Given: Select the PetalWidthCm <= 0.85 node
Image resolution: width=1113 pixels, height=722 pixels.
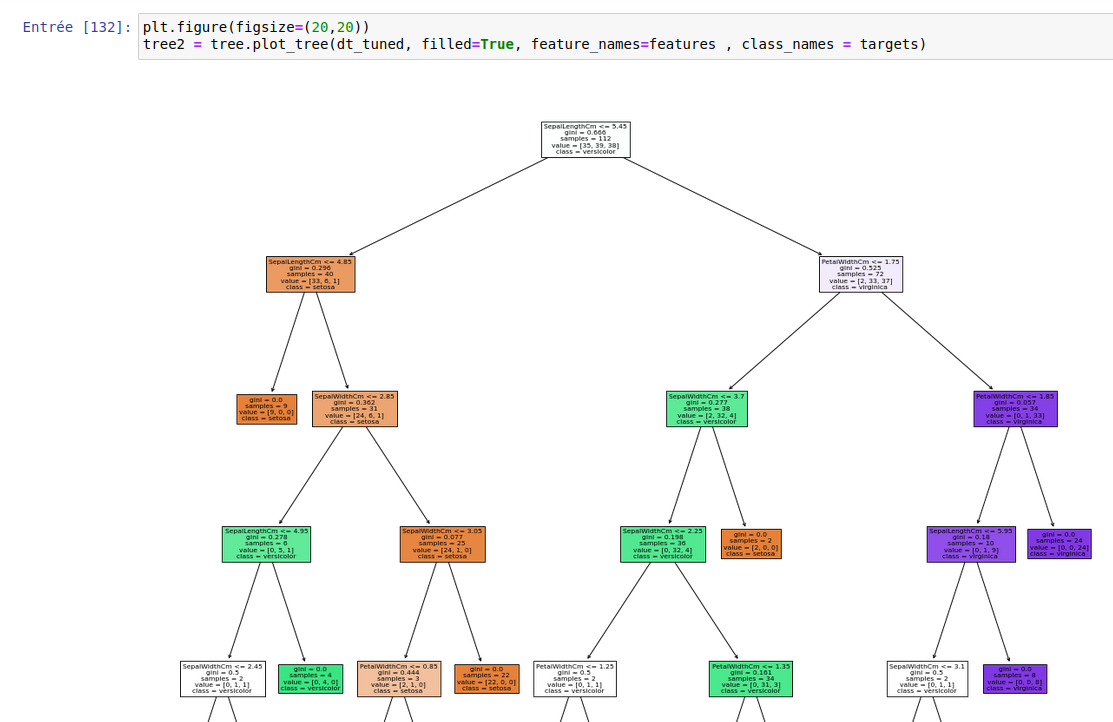Looking at the screenshot, I should click(x=398, y=679).
